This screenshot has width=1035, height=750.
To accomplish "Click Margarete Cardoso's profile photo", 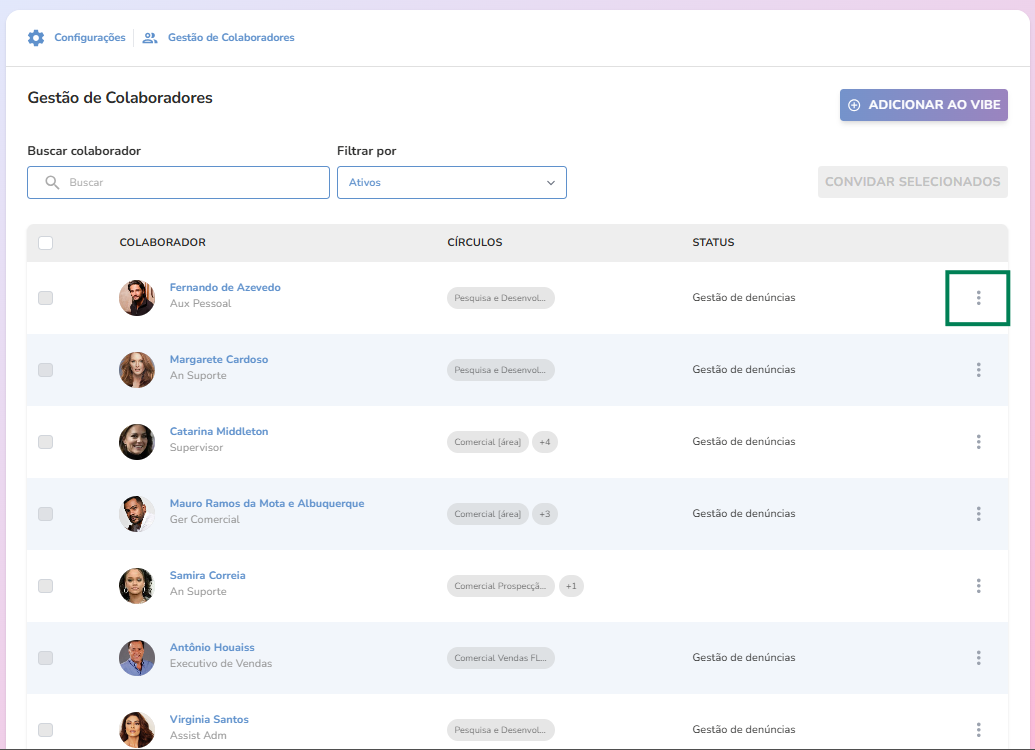I will pyautogui.click(x=137, y=370).
